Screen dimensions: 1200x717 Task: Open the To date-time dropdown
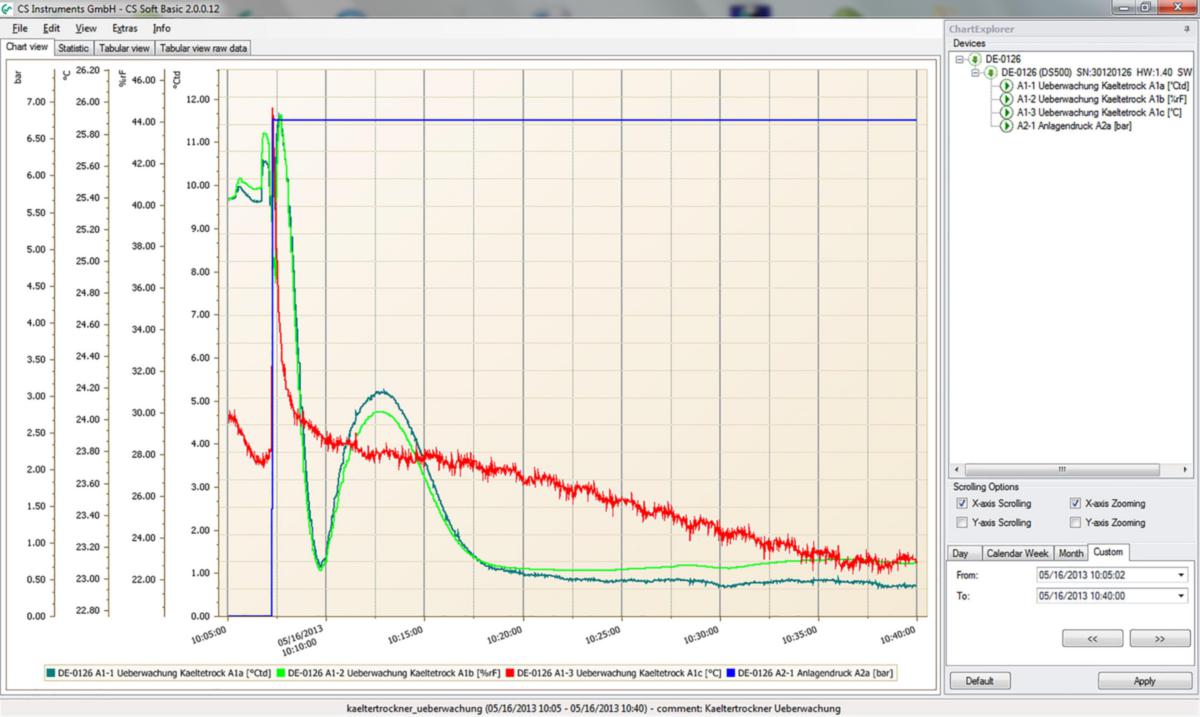click(x=1181, y=596)
